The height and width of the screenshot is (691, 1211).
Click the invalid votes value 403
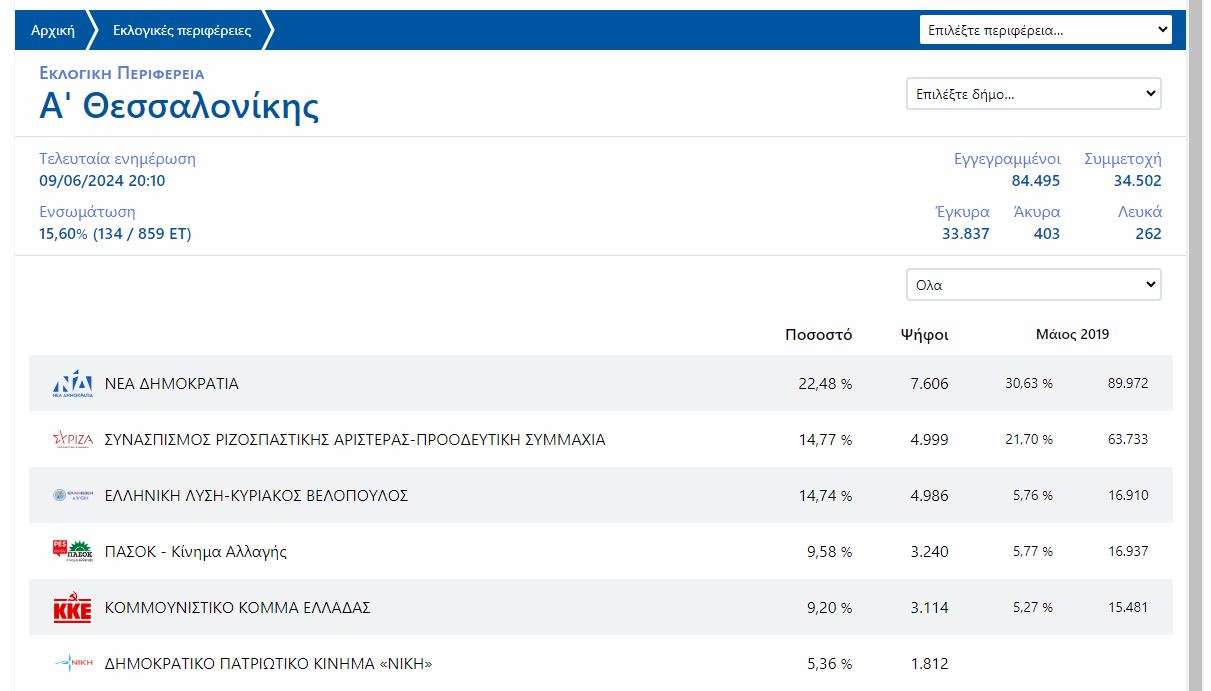tap(1047, 234)
